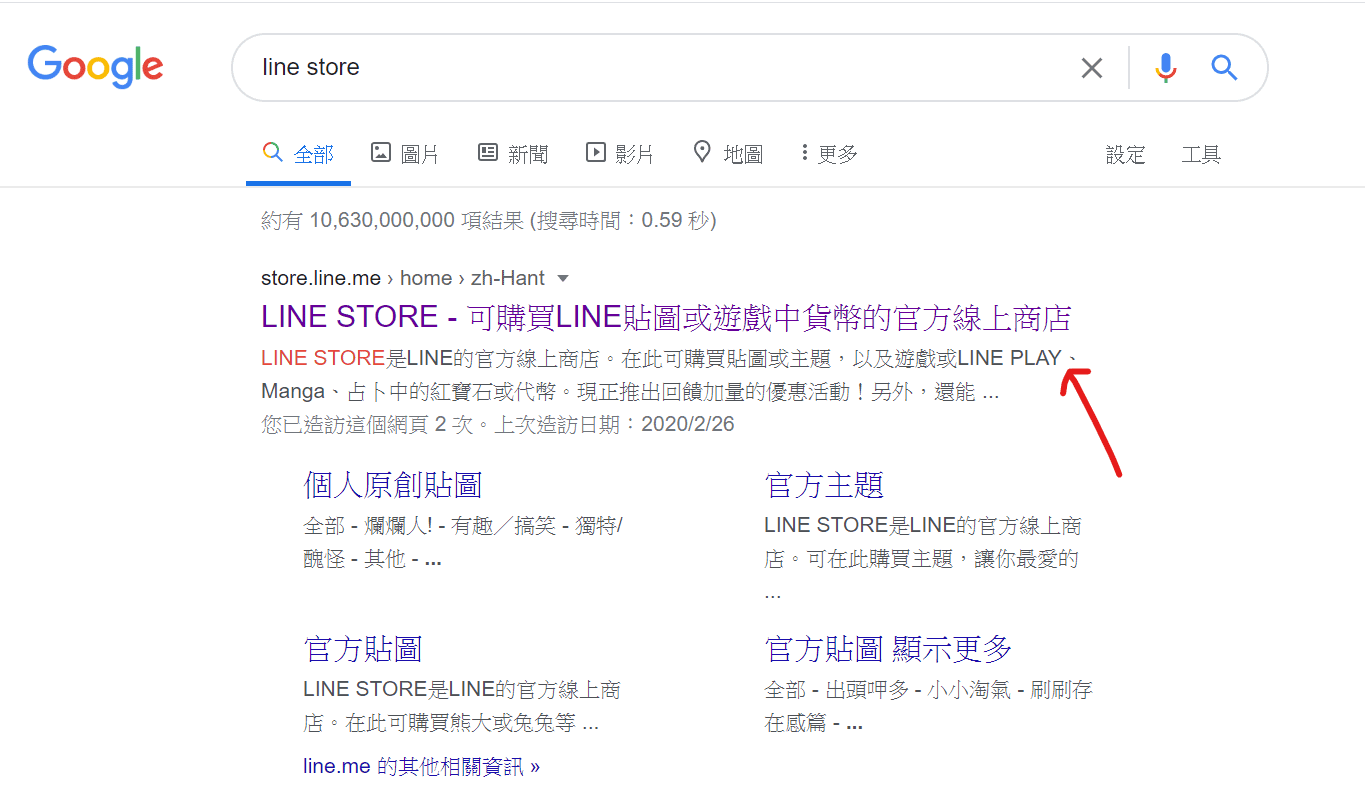Image resolution: width=1365 pixels, height=808 pixels.
Task: Open 更多 via the three-dot icon
Action: pos(805,152)
